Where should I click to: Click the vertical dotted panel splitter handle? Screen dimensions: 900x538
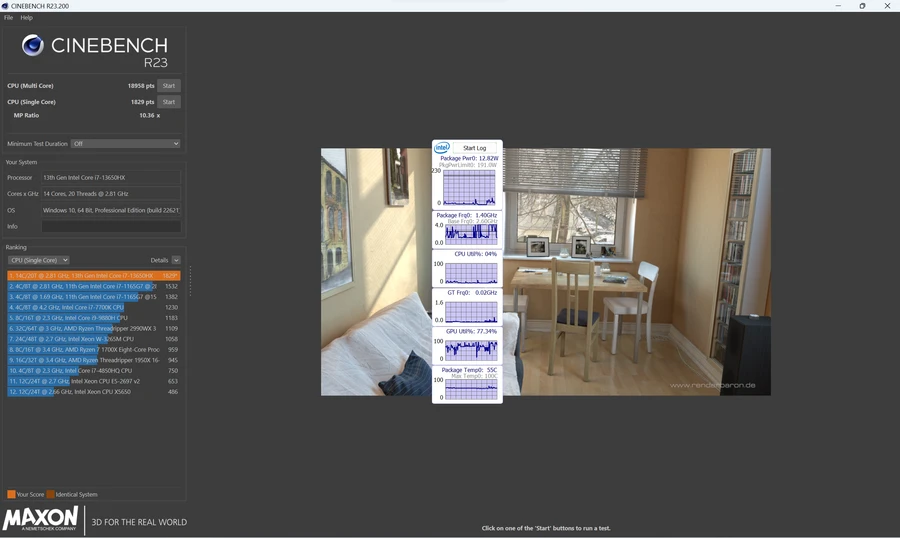(190, 281)
